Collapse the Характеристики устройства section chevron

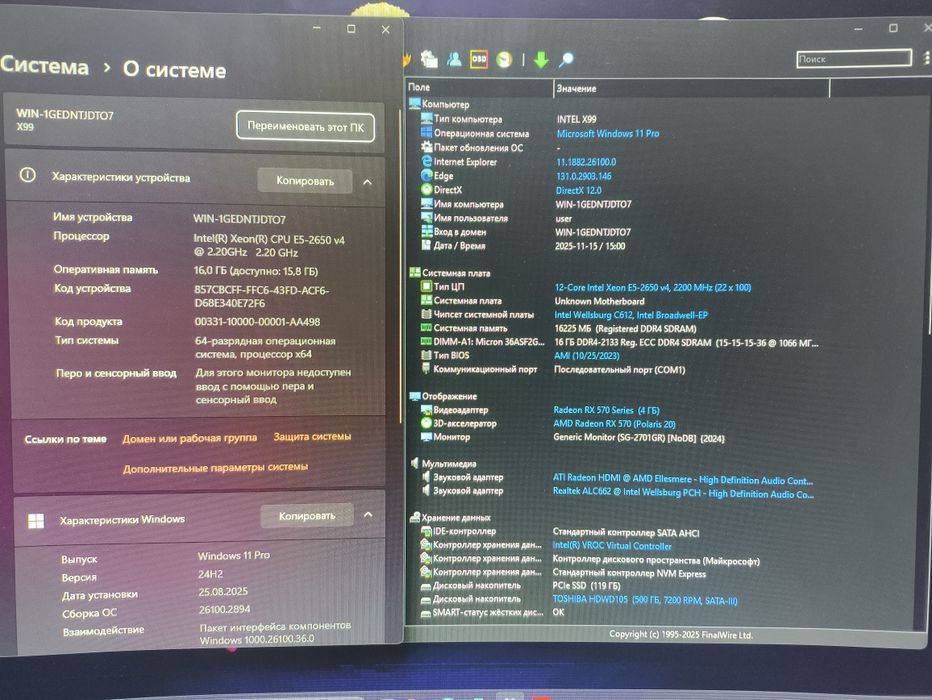(367, 182)
